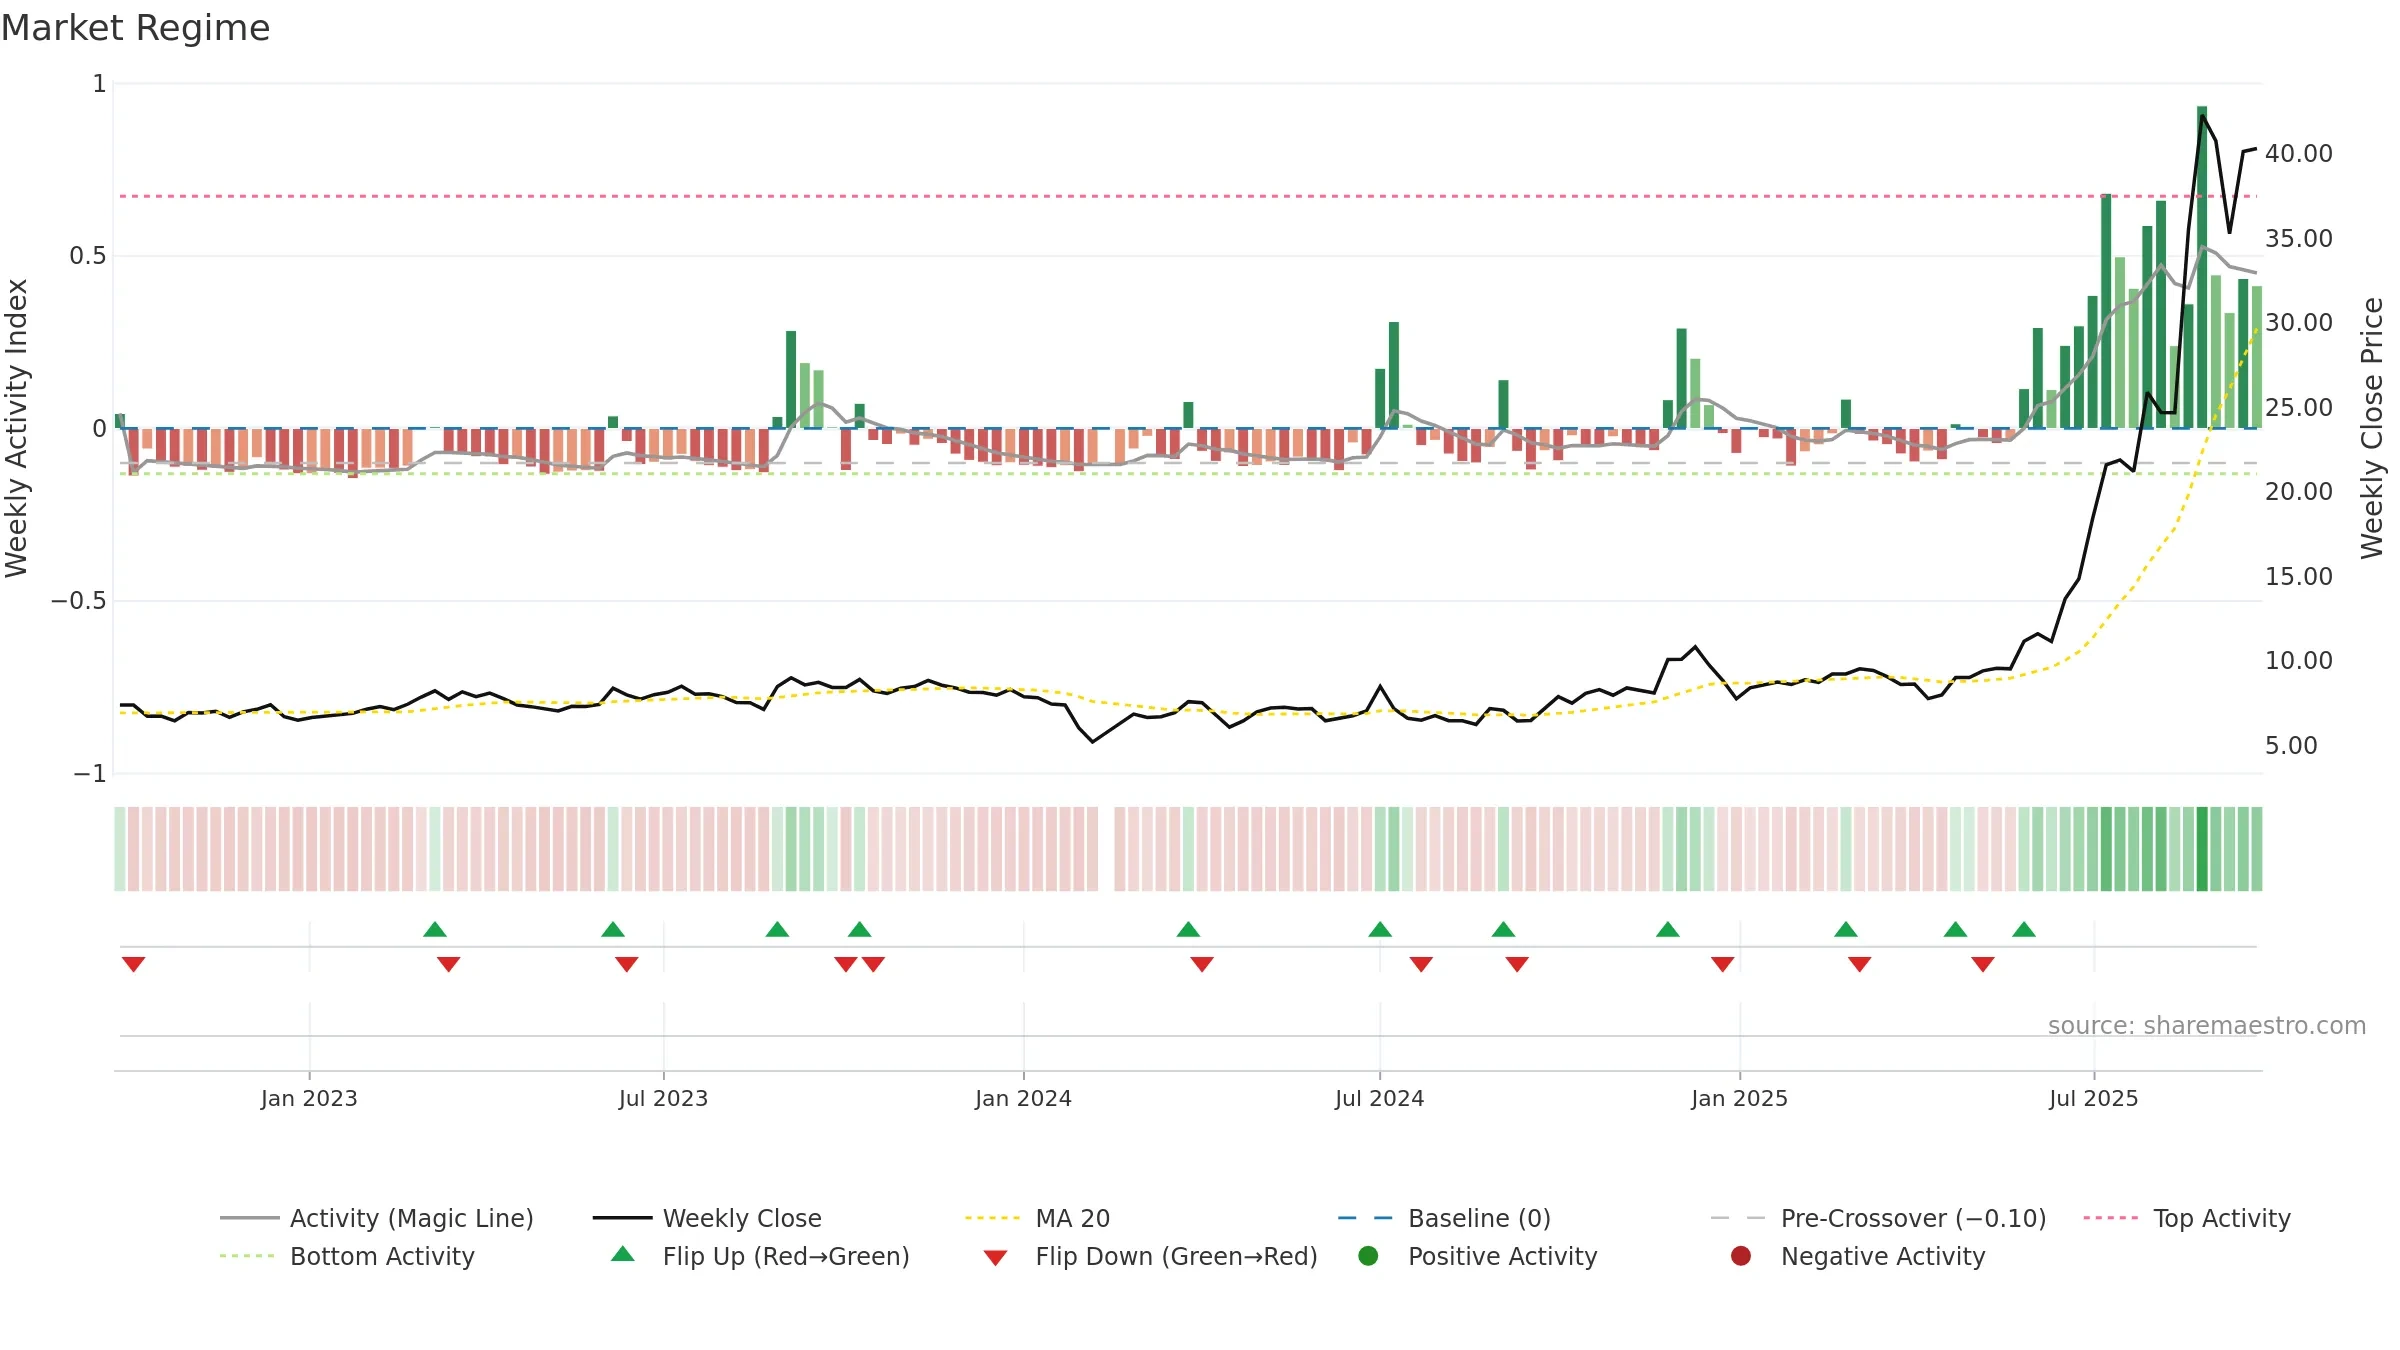The height and width of the screenshot is (1350, 2400).
Task: Click the last red flip-down triangle marker
Action: coord(1983,964)
